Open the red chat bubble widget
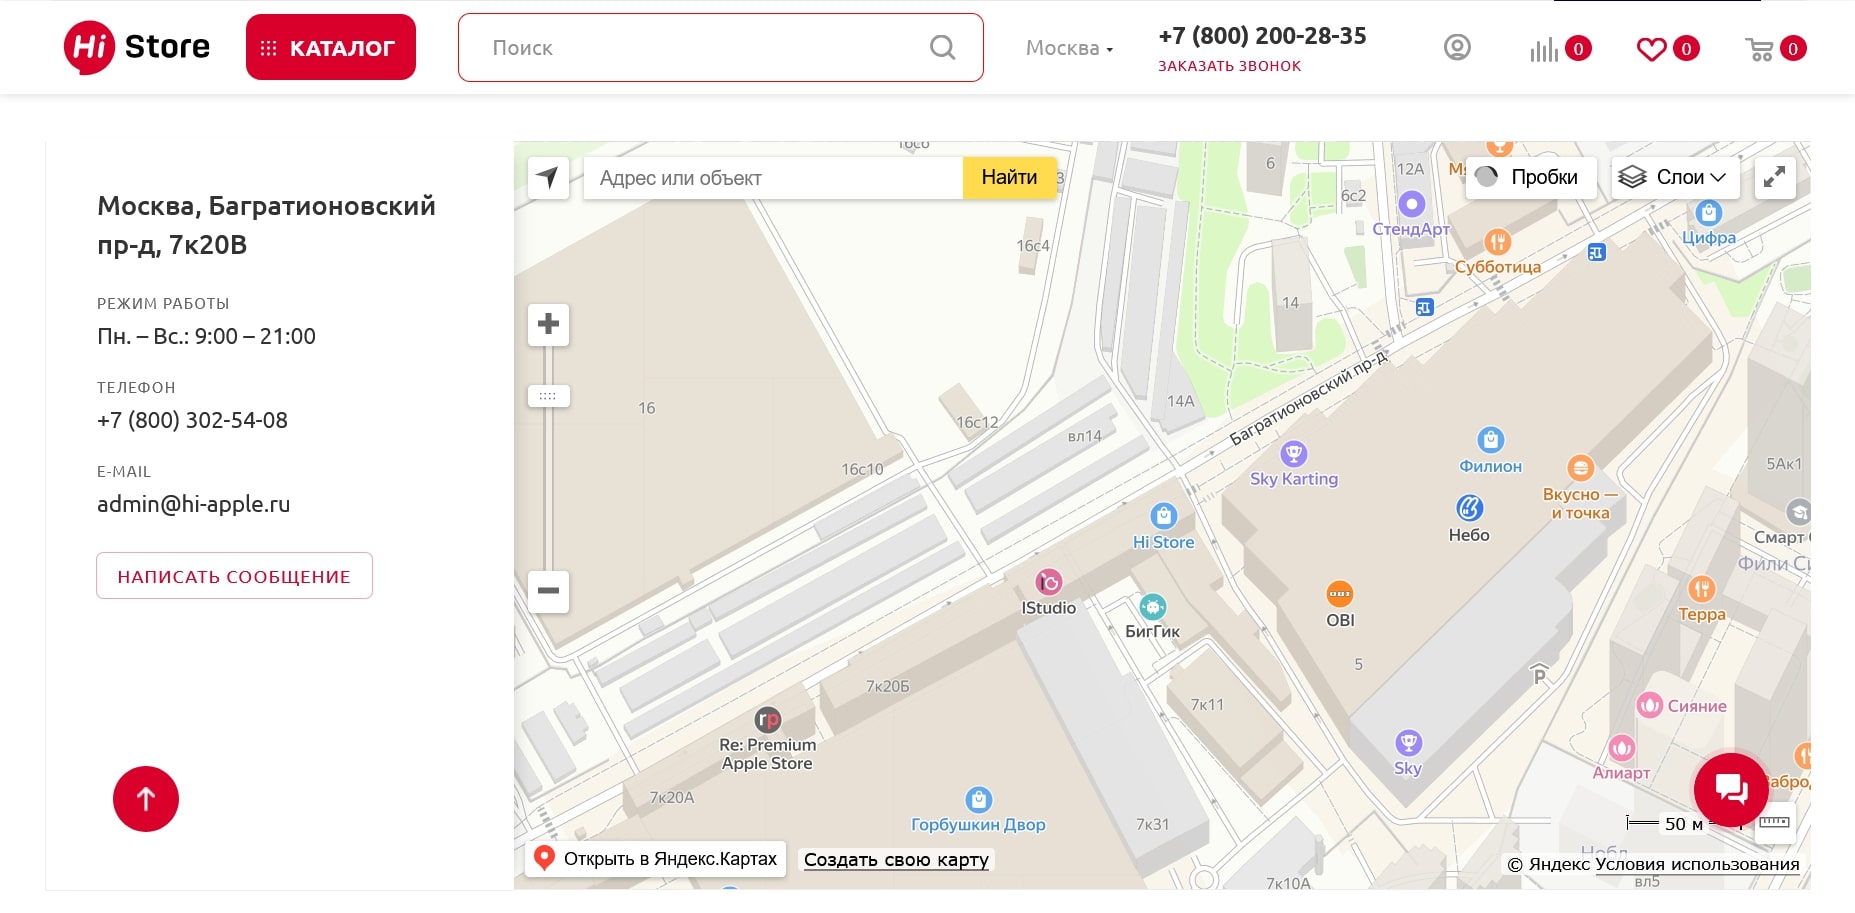 (x=1731, y=790)
